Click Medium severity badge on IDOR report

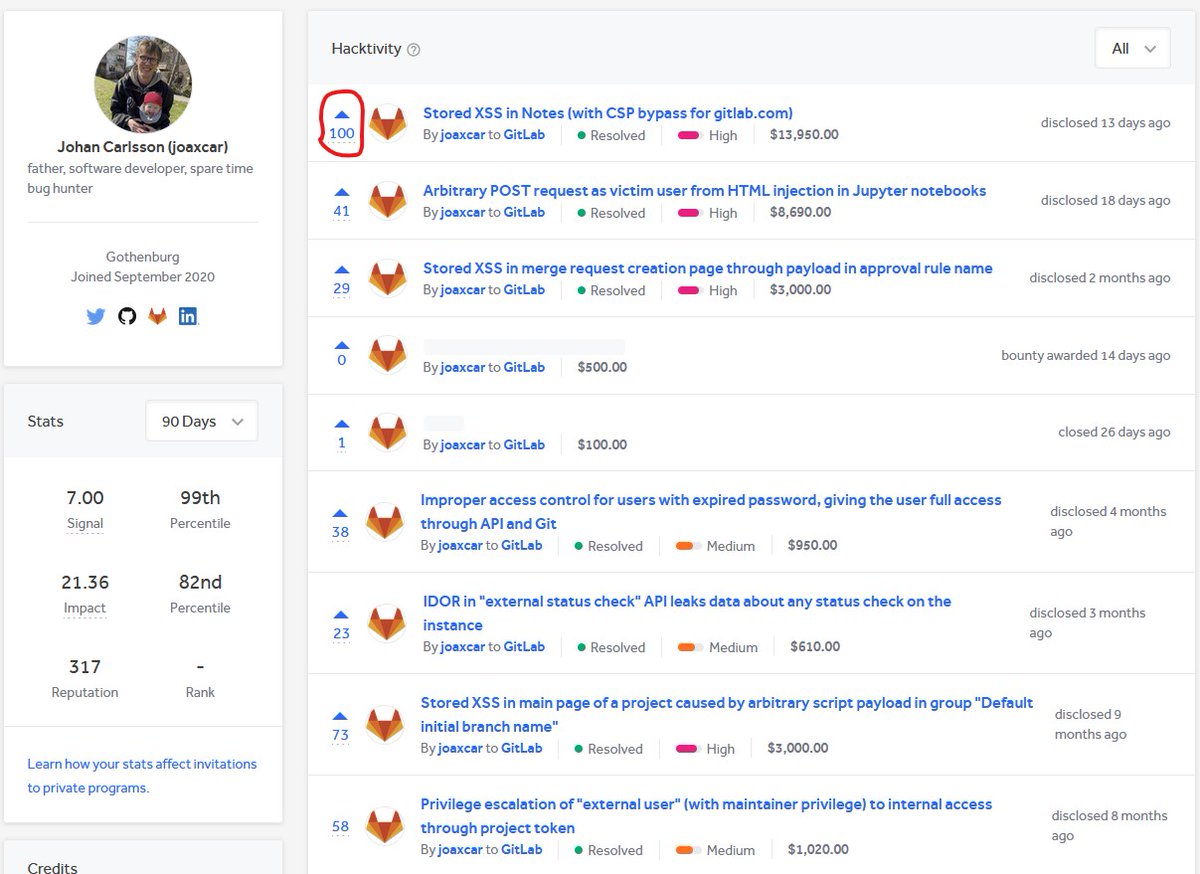[716, 647]
